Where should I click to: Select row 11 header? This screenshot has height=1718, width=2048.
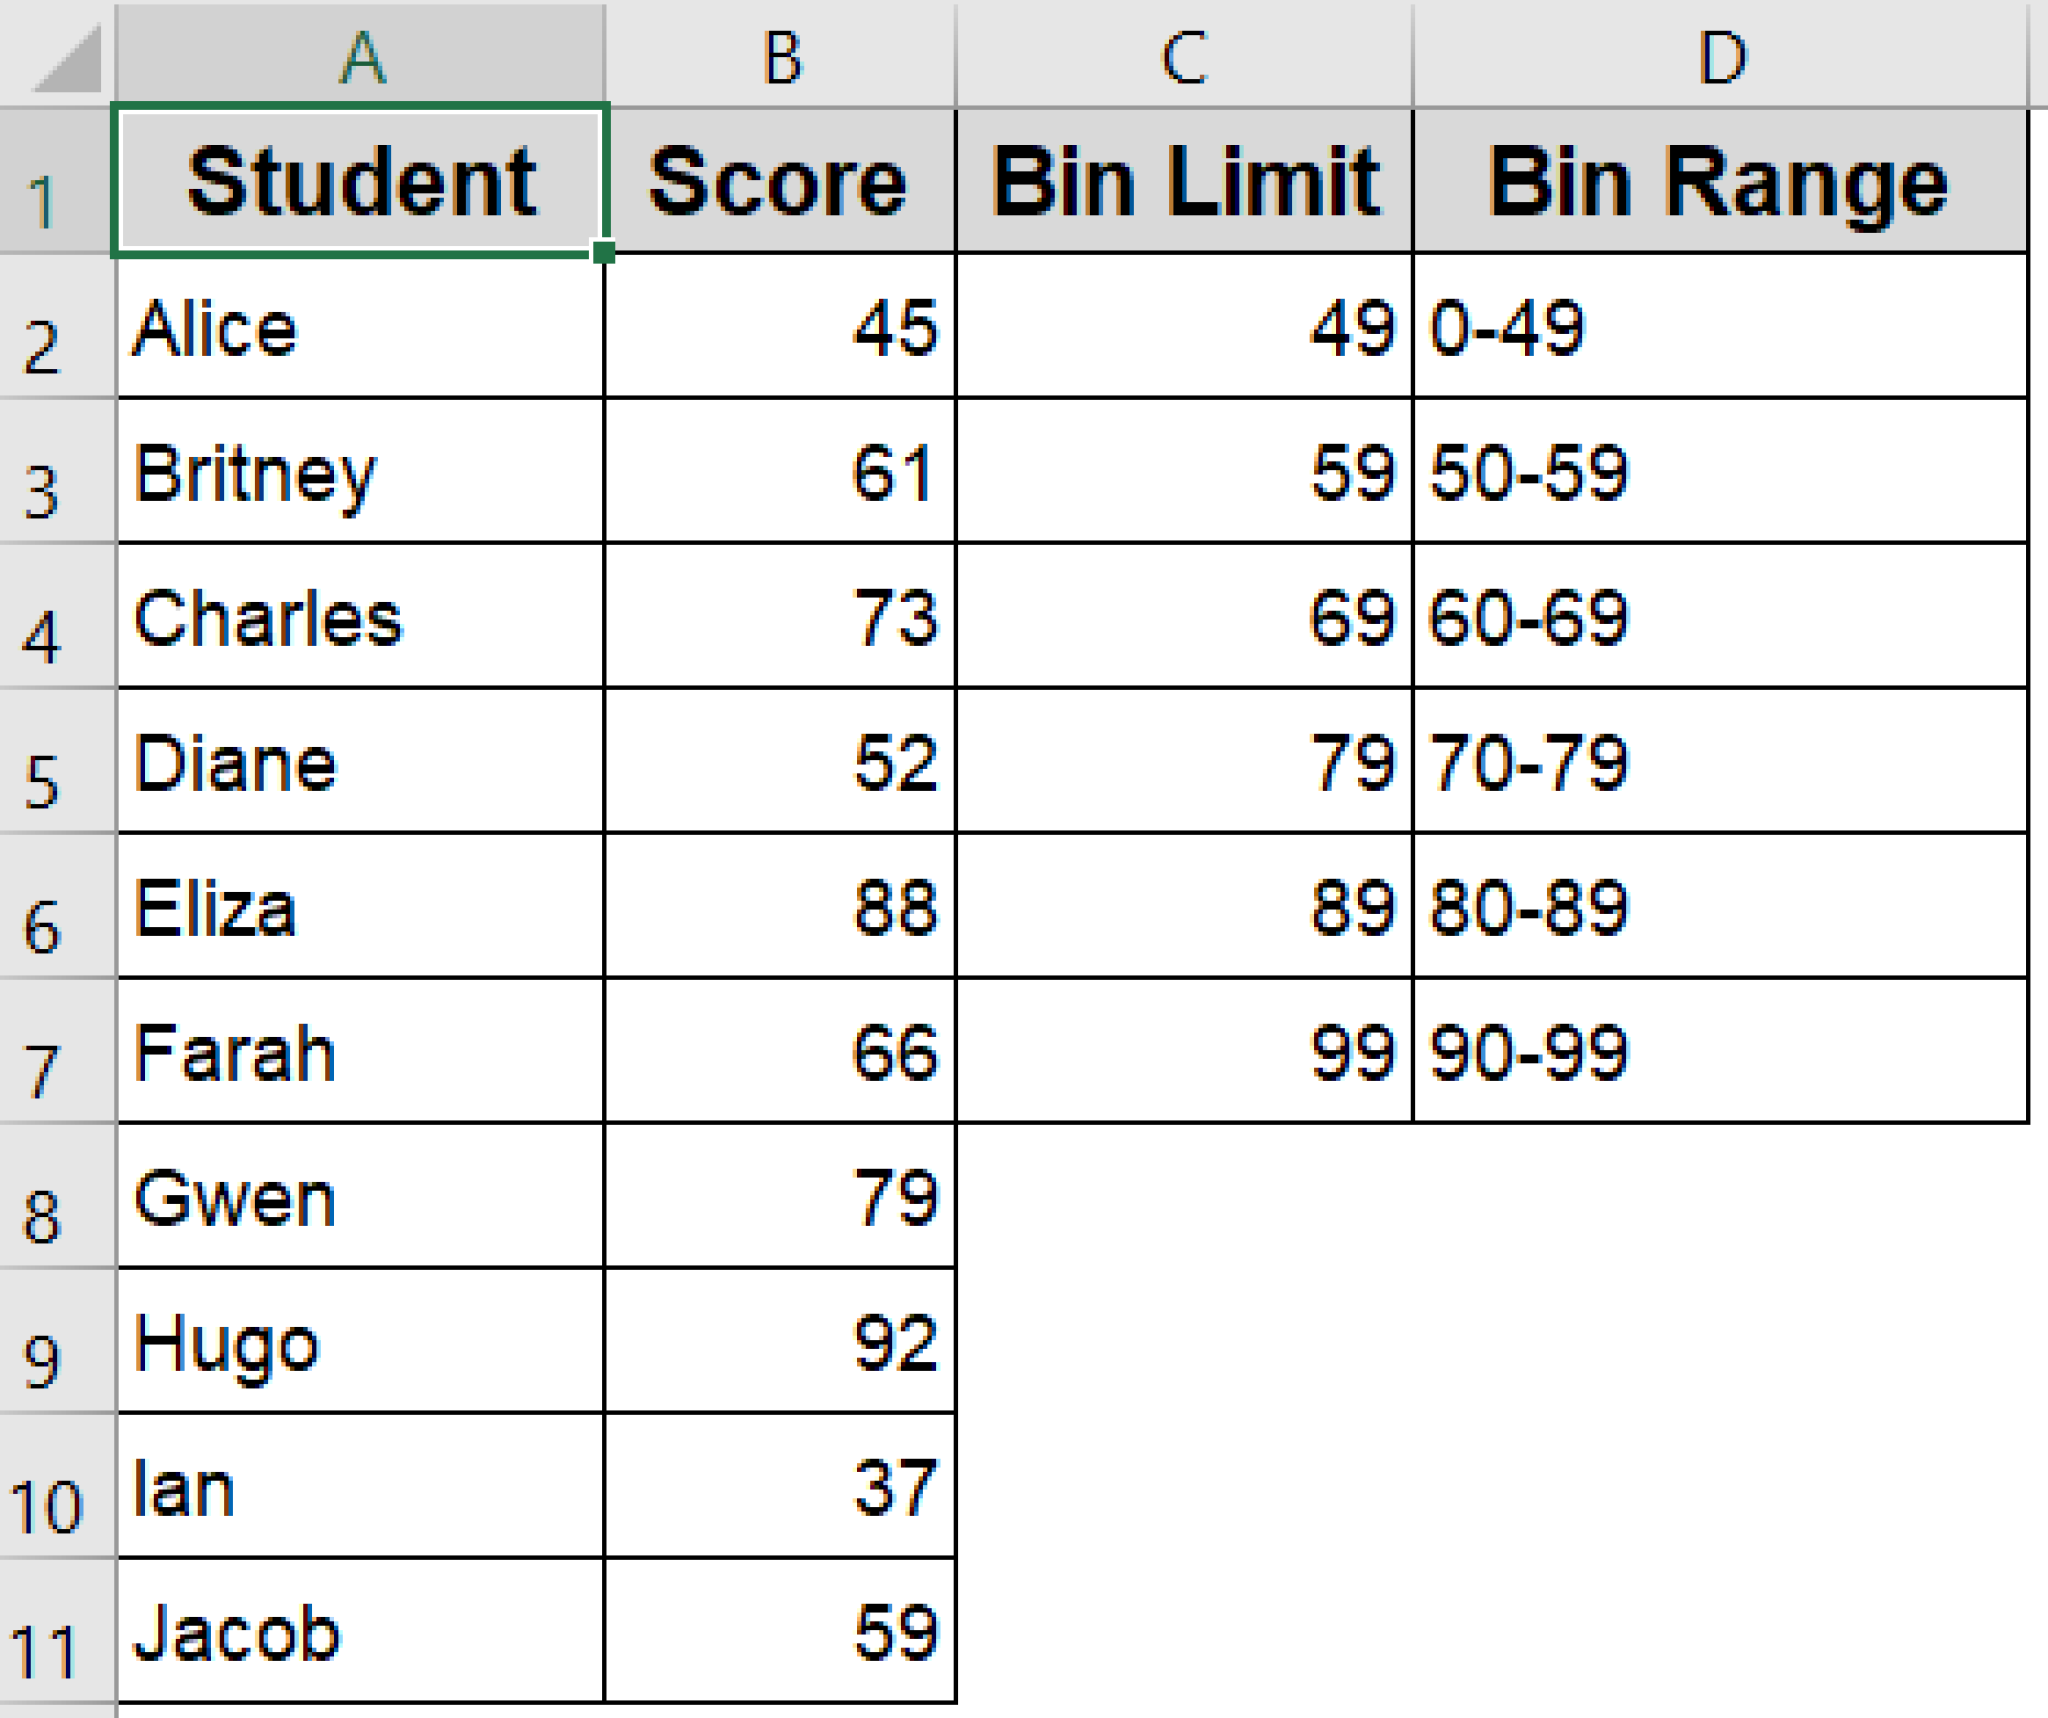point(55,1630)
